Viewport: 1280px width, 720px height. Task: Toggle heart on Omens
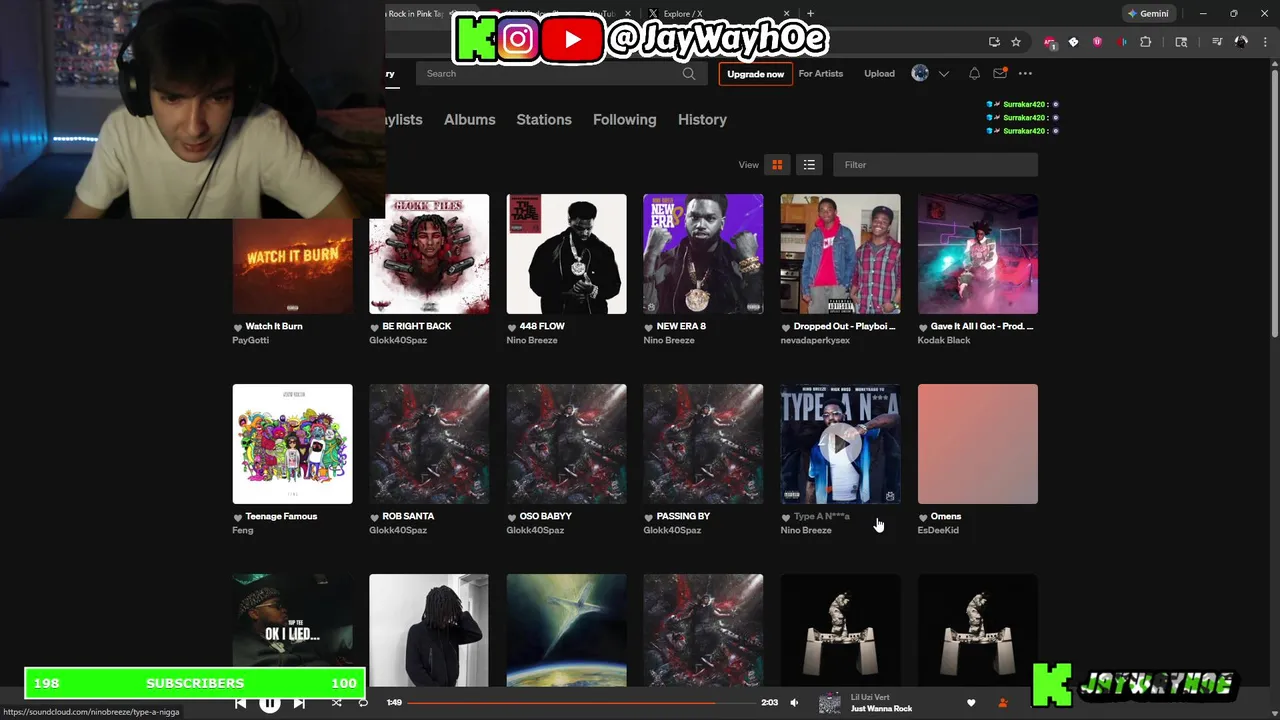[x=923, y=517]
